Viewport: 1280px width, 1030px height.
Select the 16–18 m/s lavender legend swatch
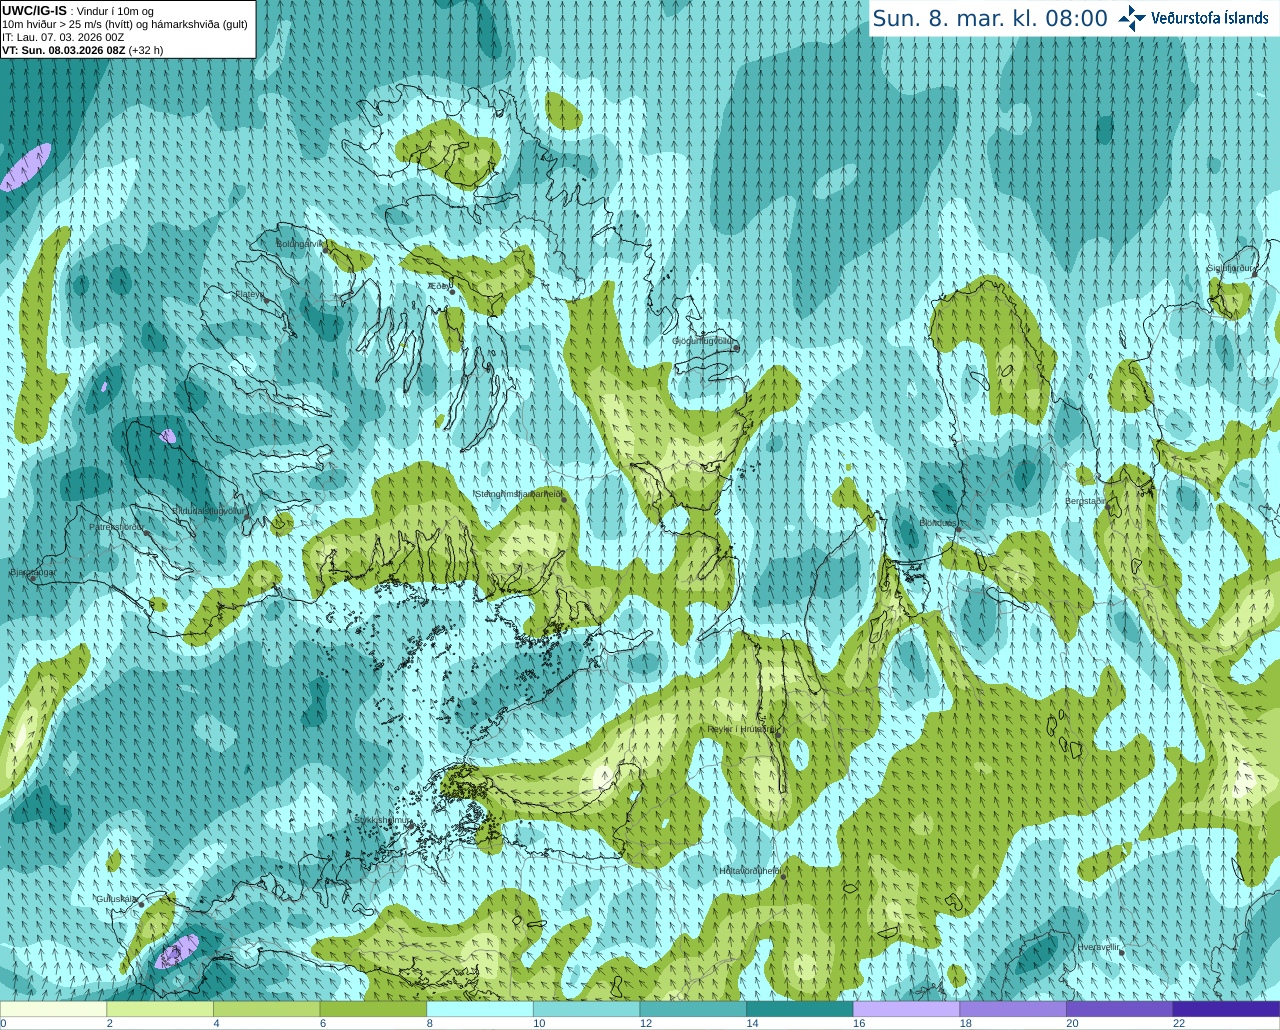pyautogui.click(x=907, y=1009)
